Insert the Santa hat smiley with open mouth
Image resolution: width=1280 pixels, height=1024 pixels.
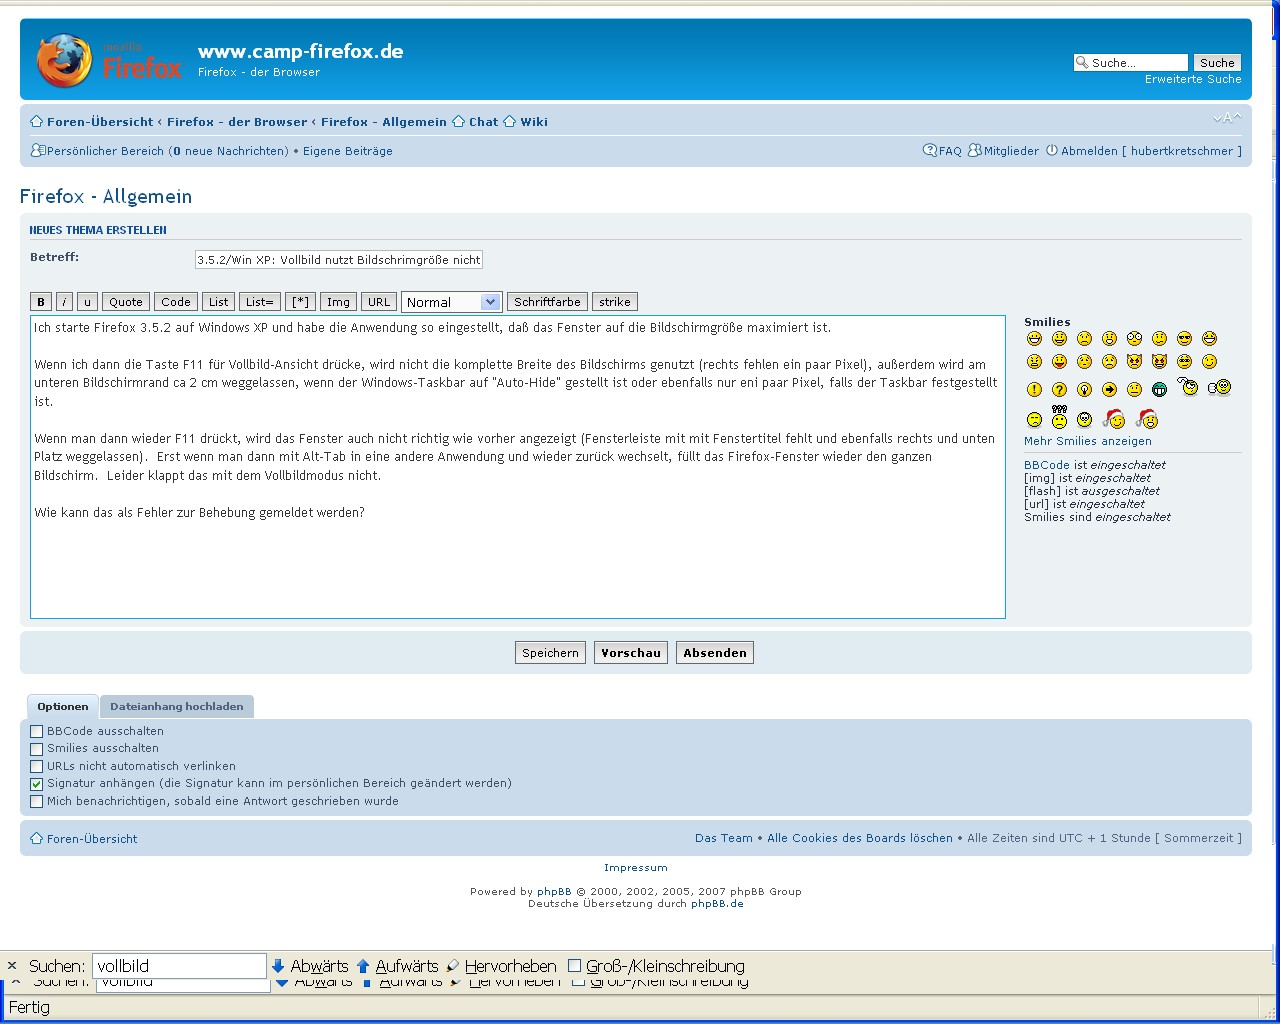tap(1147, 418)
